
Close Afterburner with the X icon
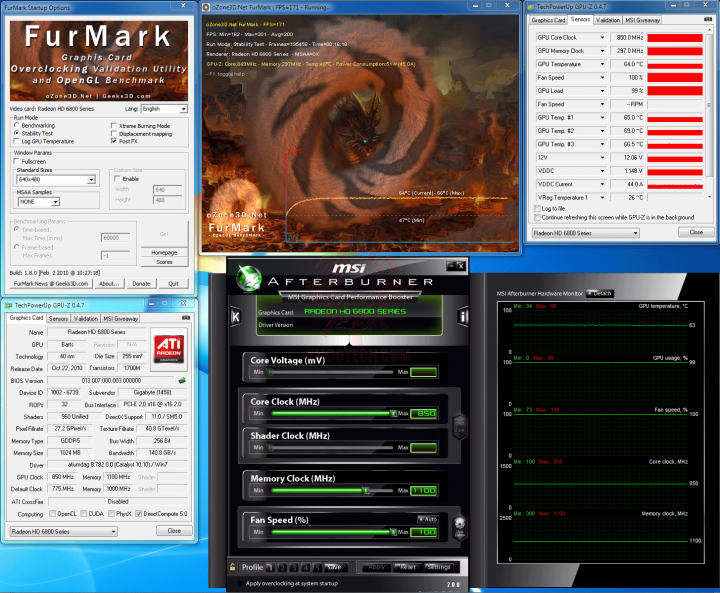(x=461, y=265)
